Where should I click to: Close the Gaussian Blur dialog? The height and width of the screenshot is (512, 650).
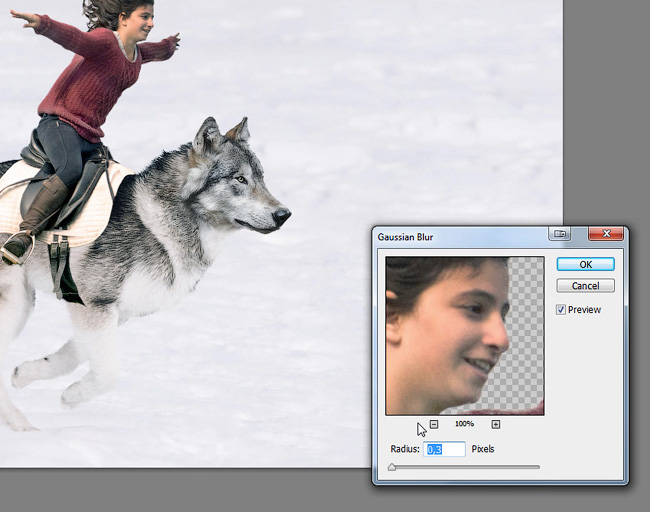[606, 234]
